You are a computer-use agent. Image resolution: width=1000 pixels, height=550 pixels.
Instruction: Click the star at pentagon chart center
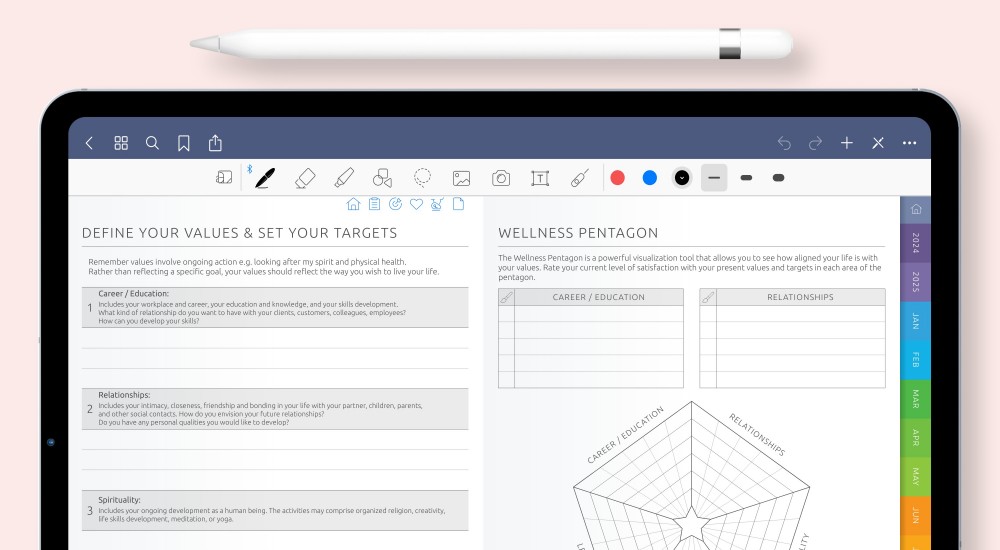click(x=691, y=523)
